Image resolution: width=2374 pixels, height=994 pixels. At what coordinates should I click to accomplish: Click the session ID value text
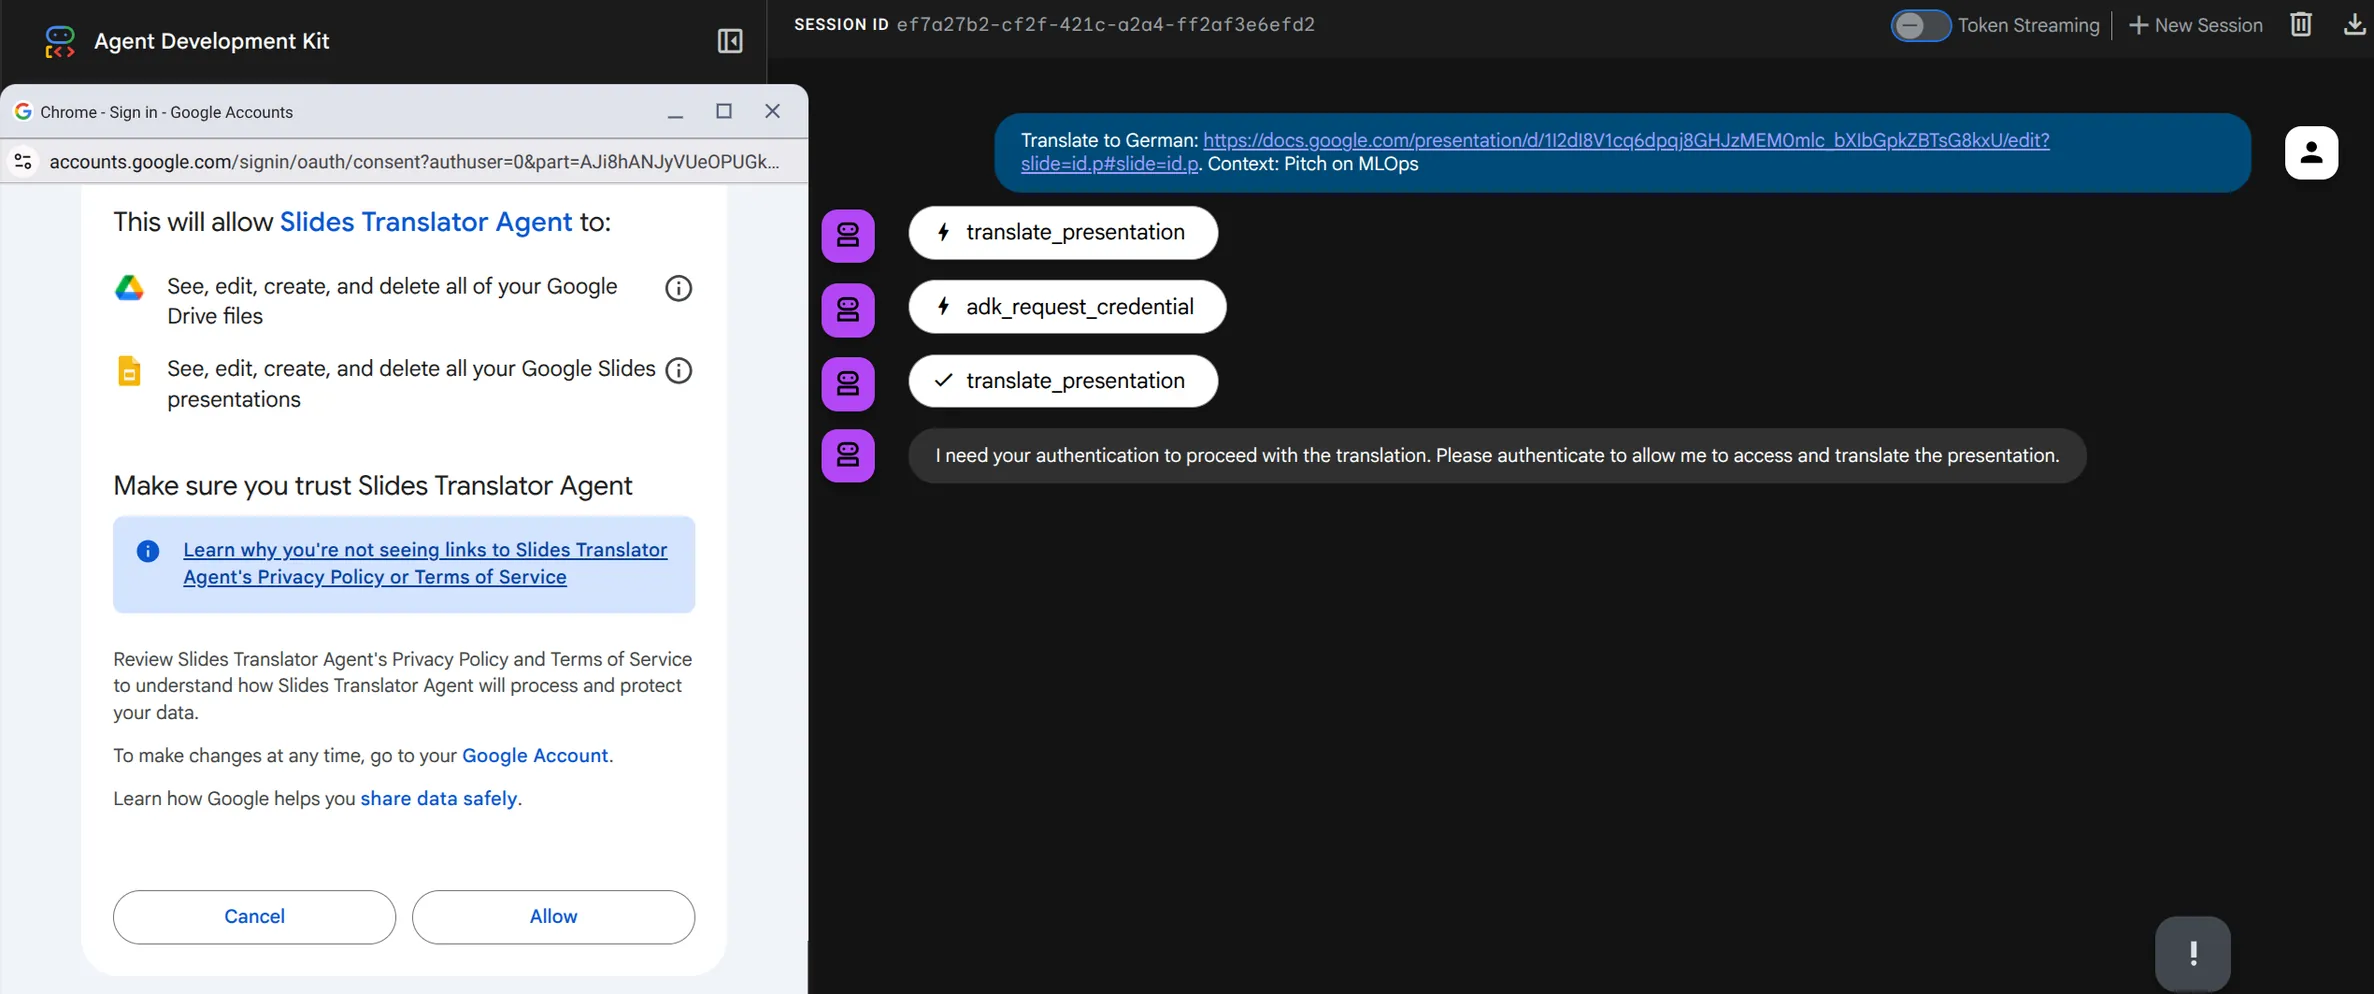[1106, 25]
